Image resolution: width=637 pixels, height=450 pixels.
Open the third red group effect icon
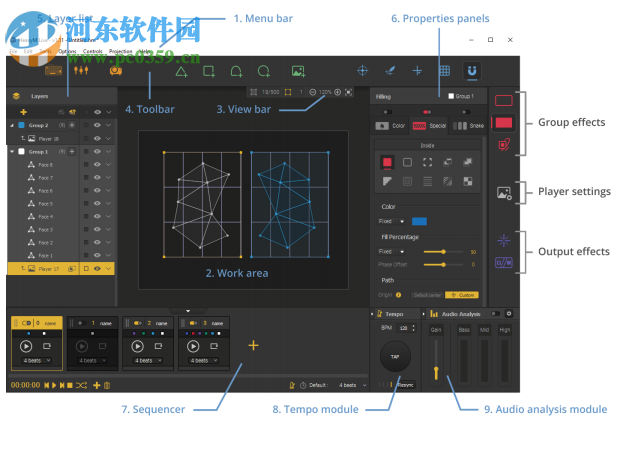[x=504, y=145]
